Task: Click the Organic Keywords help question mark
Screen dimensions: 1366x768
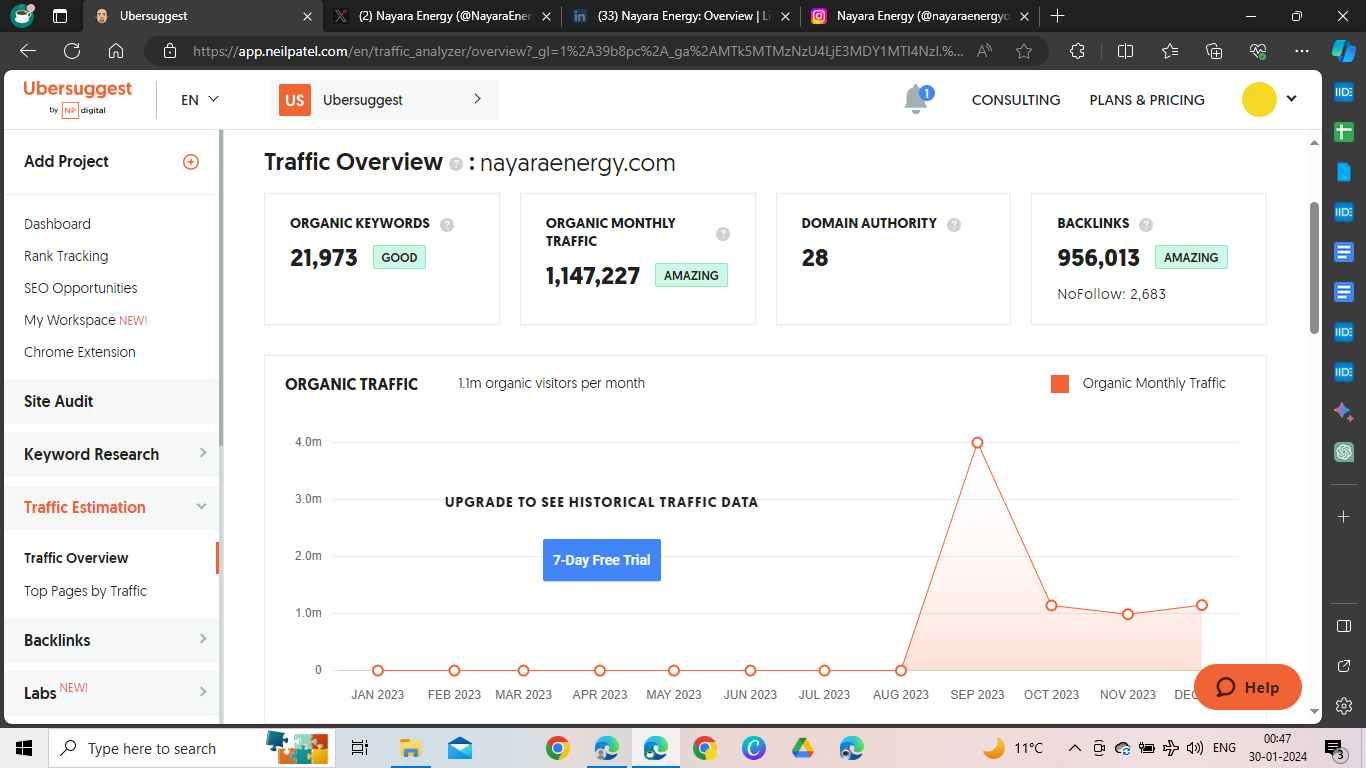Action: coord(446,225)
